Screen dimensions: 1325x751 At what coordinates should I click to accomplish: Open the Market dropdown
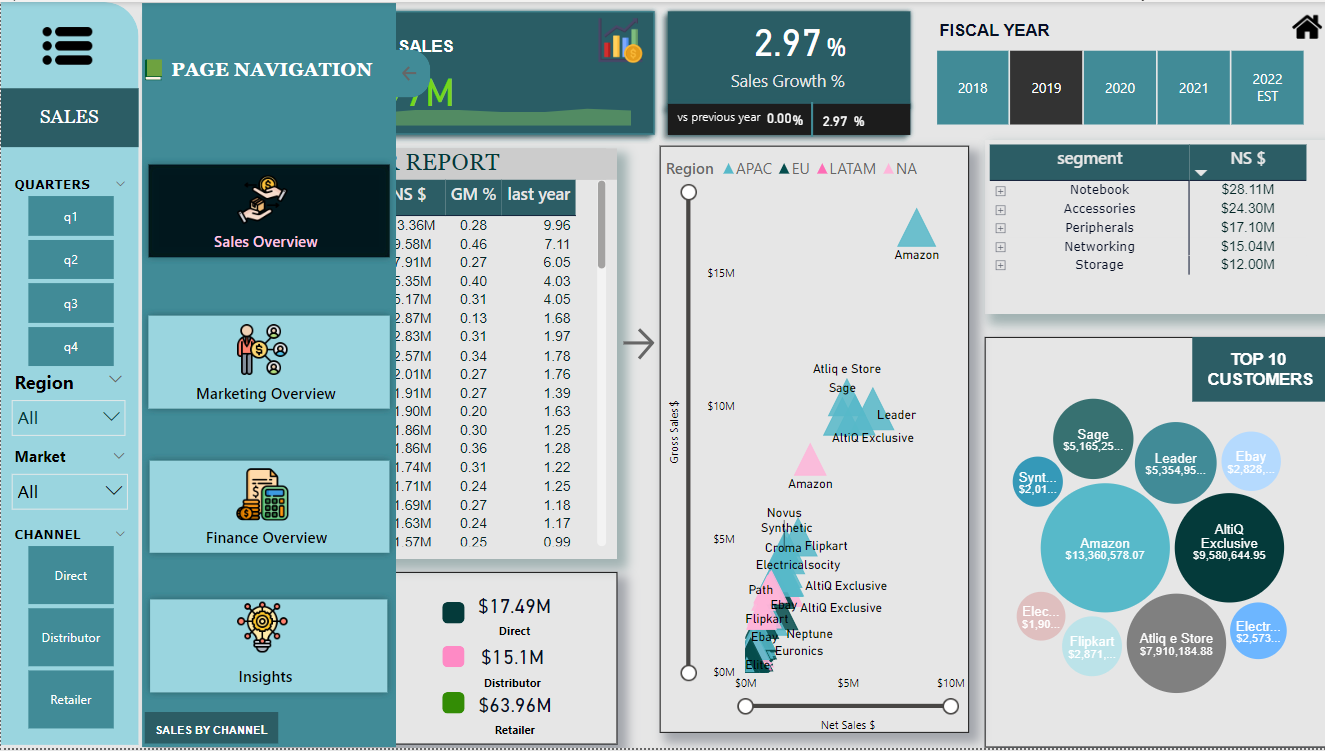[69, 491]
